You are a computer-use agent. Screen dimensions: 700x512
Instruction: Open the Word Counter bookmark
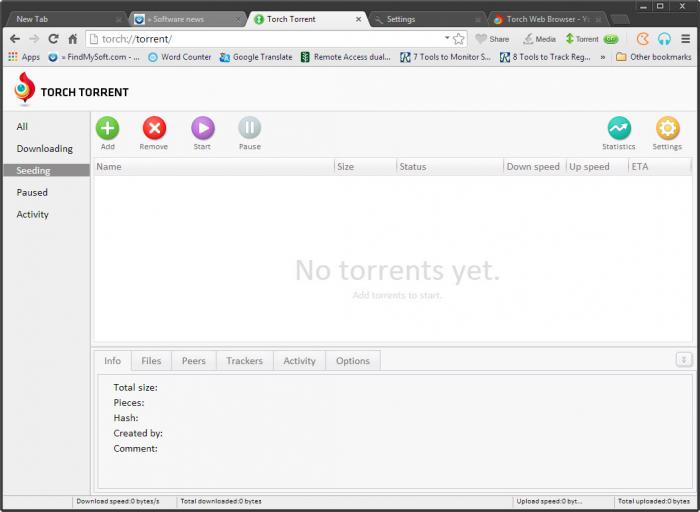tap(179, 57)
